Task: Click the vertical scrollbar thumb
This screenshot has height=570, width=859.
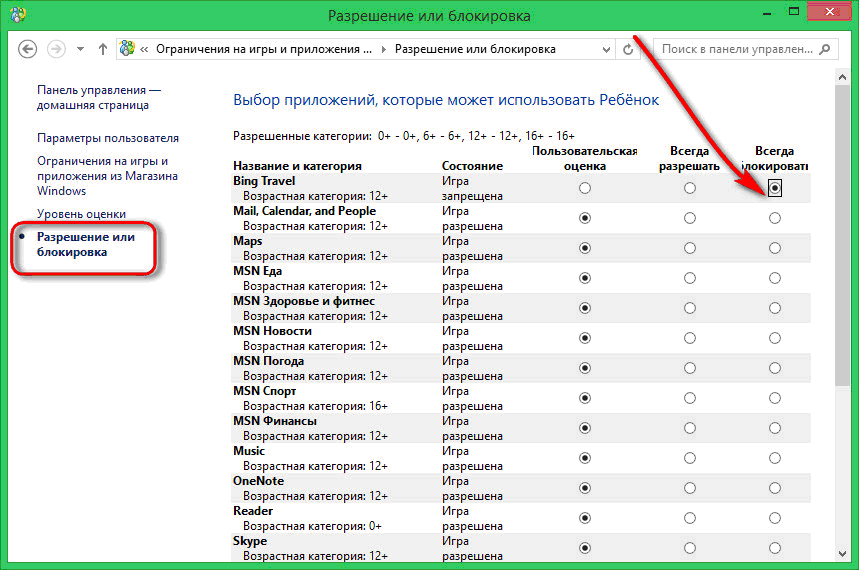Action: pyautogui.click(x=843, y=236)
